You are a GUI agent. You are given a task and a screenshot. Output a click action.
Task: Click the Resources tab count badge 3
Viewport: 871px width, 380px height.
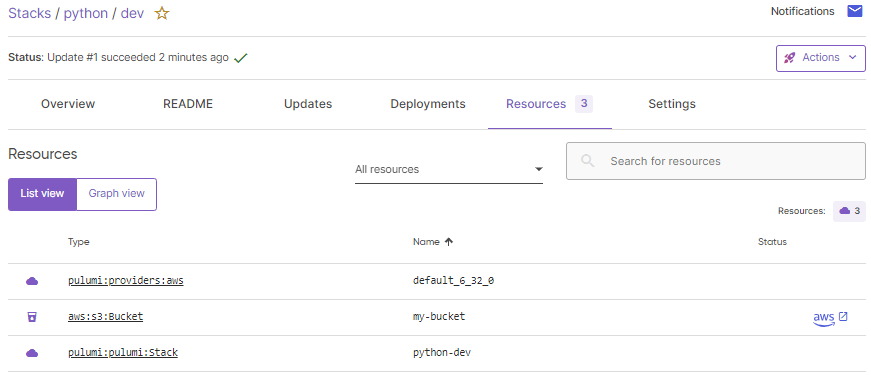point(584,104)
